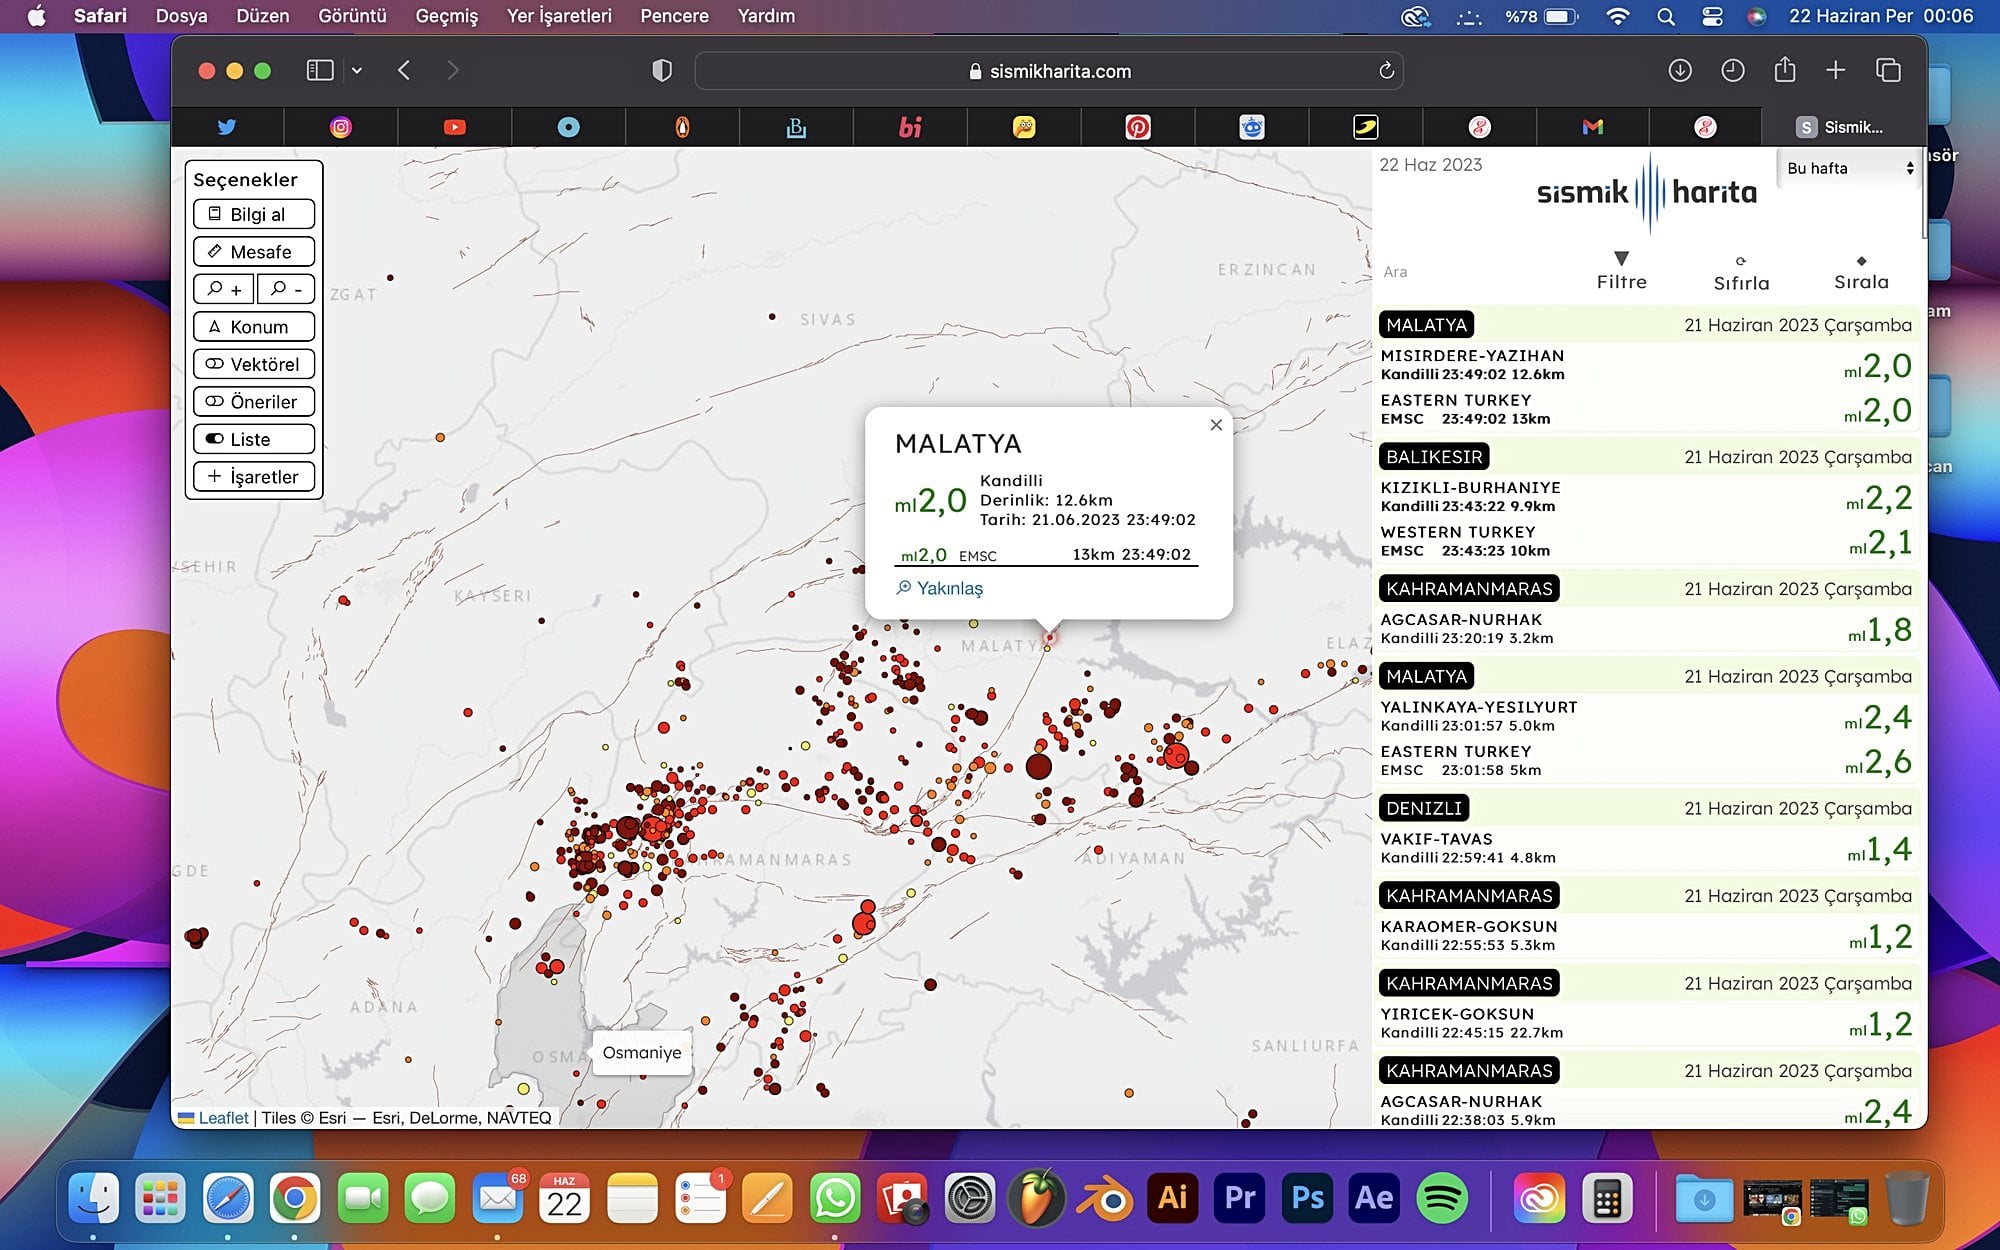Open the Yer İşaretleri menu
This screenshot has width=2000, height=1250.
558,16
